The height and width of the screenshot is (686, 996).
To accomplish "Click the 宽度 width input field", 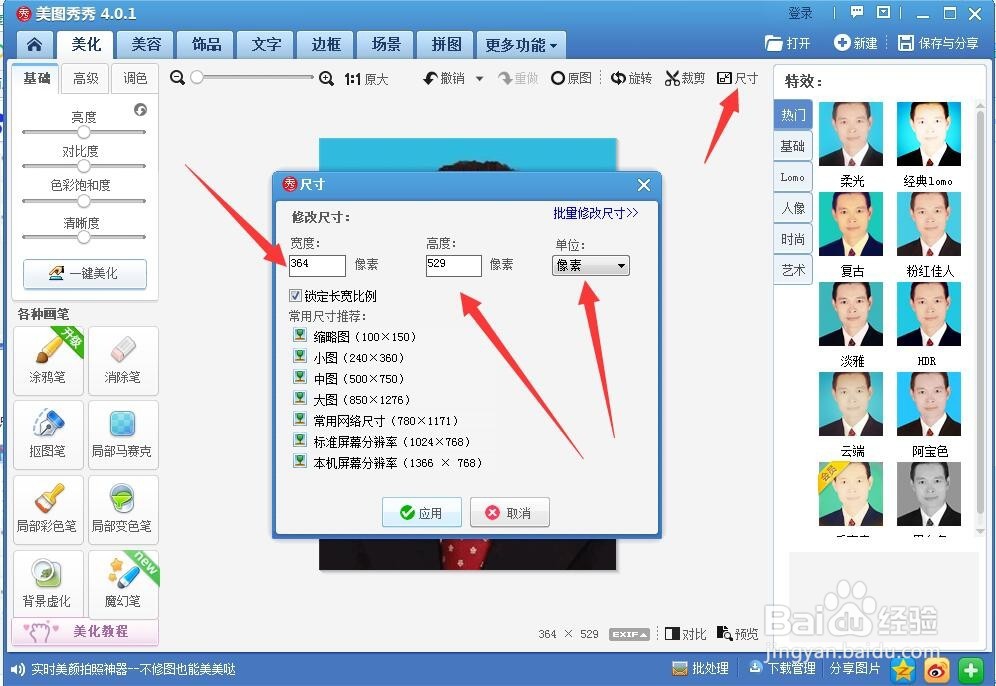I will tap(317, 266).
